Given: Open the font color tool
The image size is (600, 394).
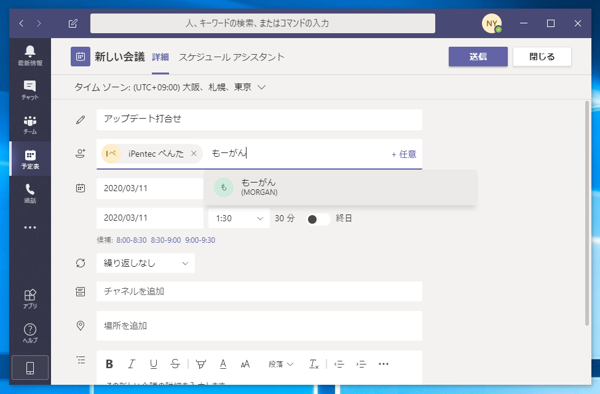Looking at the screenshot, I should (223, 364).
